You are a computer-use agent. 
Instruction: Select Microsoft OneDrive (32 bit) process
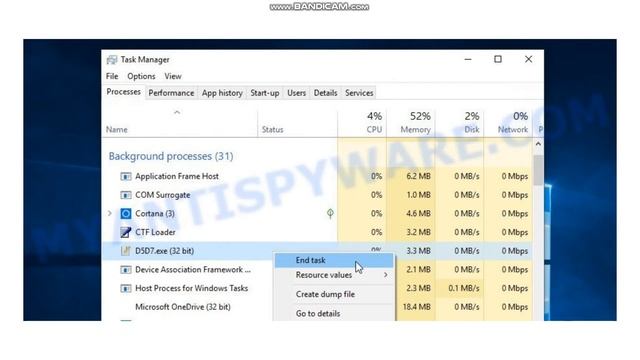coord(183,307)
